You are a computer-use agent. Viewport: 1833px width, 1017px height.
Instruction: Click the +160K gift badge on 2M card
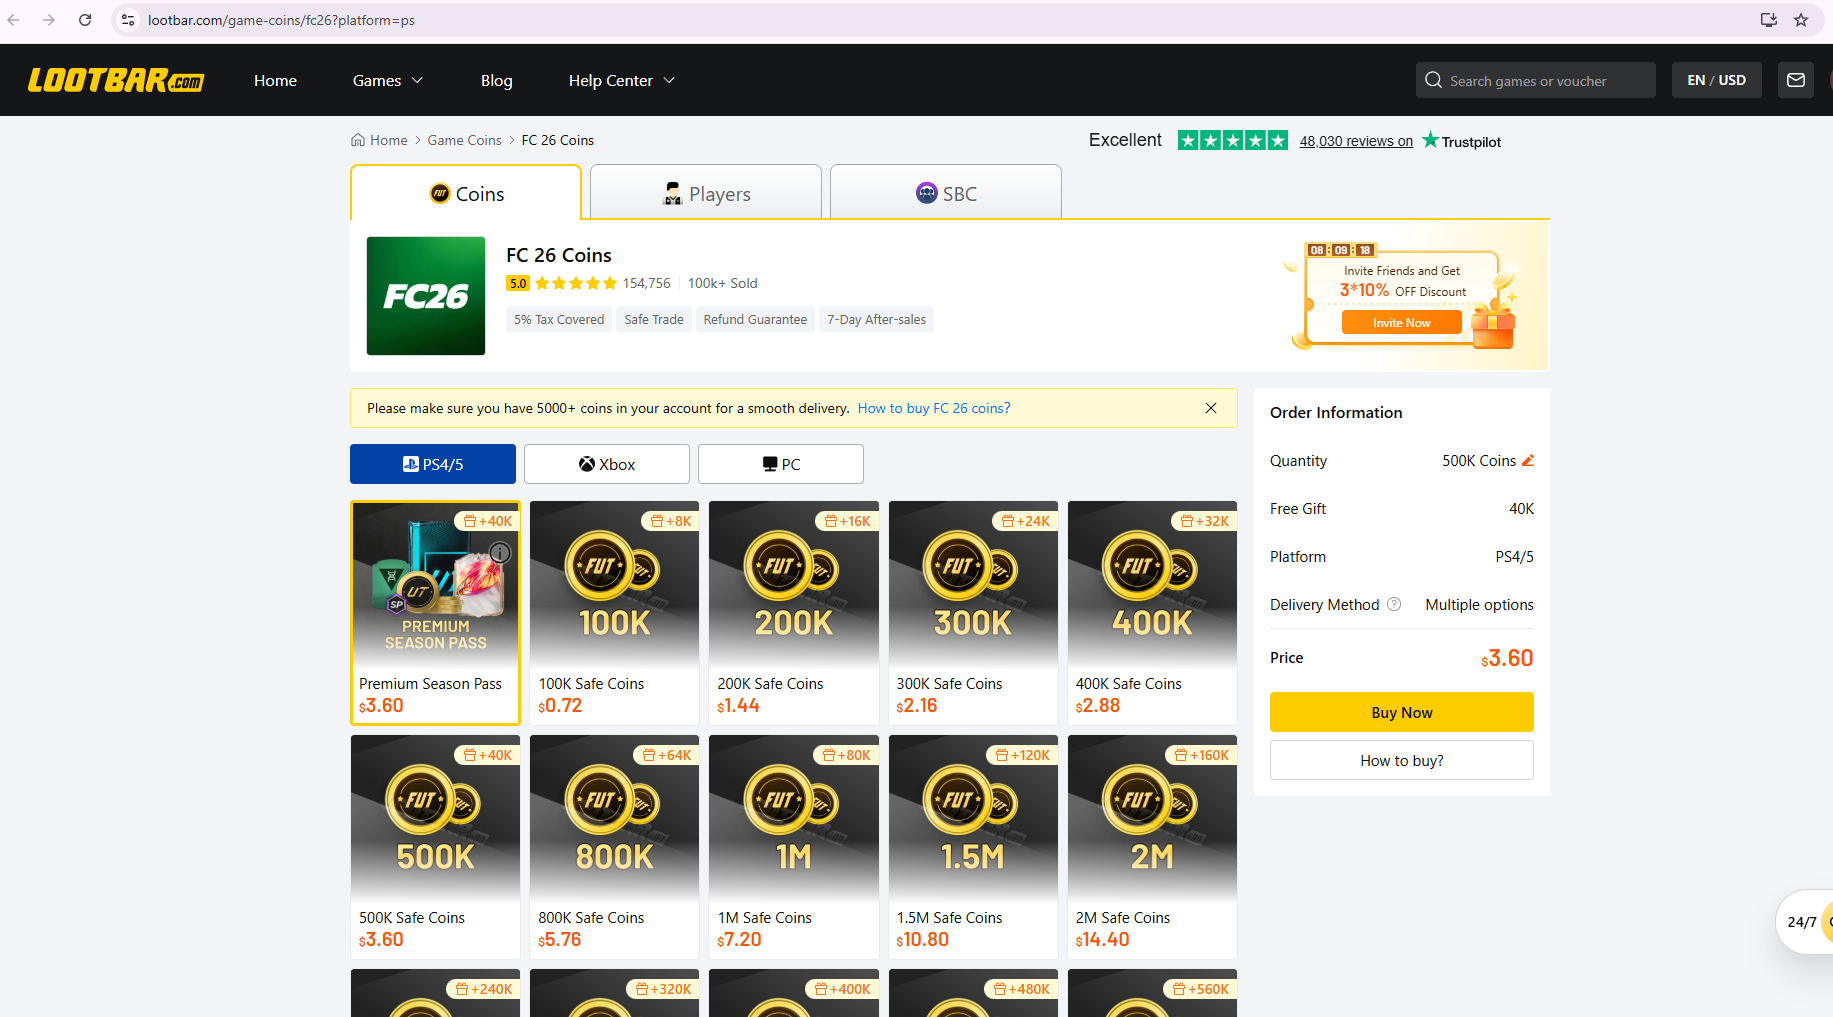[x=1201, y=755]
